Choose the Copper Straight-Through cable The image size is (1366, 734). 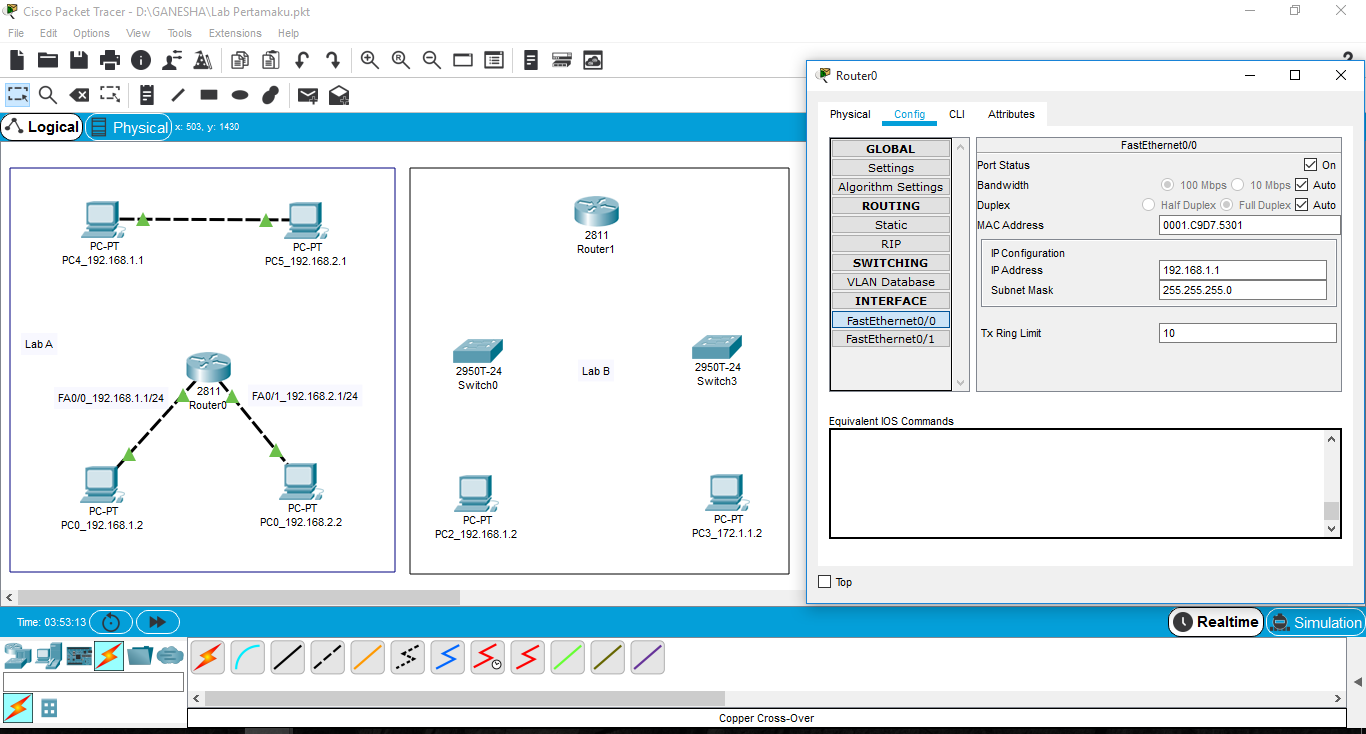coord(288,657)
